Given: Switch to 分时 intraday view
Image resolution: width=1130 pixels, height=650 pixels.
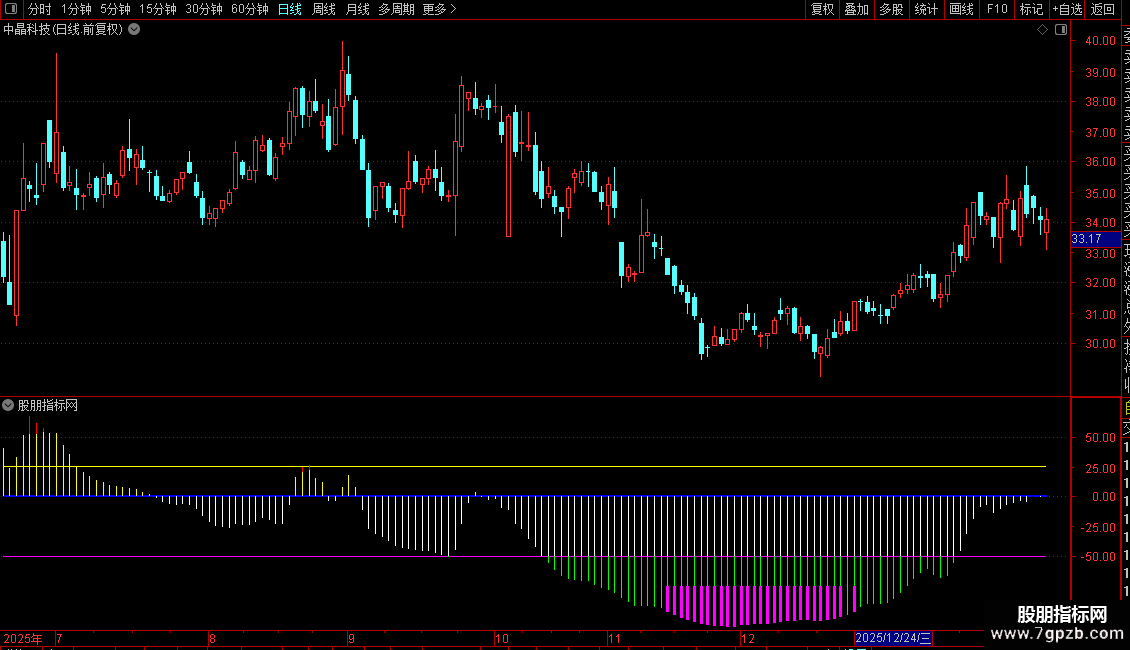Looking at the screenshot, I should 40,9.
